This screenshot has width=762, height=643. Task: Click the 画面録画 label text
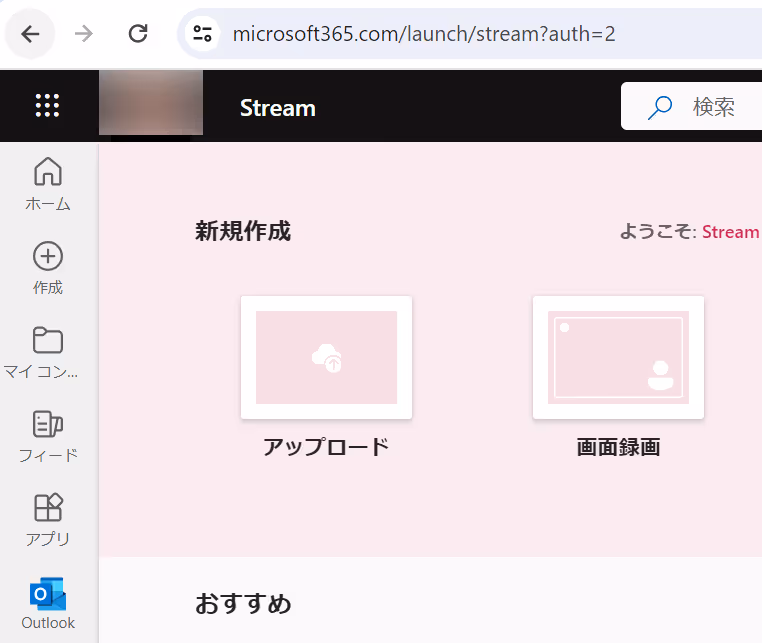click(x=619, y=447)
